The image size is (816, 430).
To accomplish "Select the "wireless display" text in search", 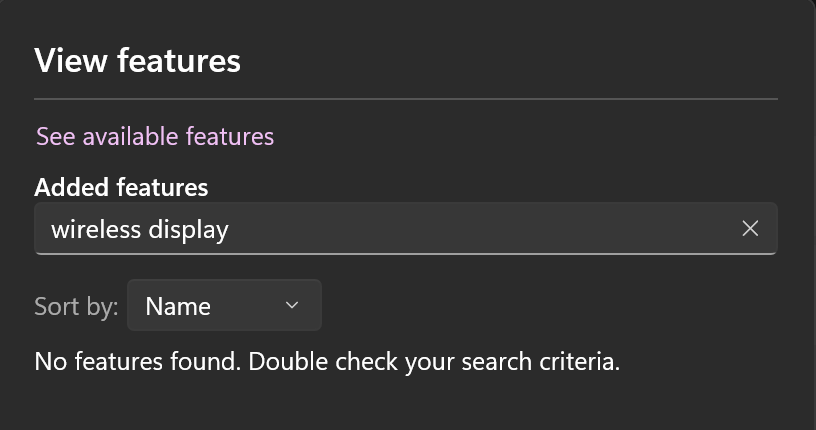I will [140, 229].
